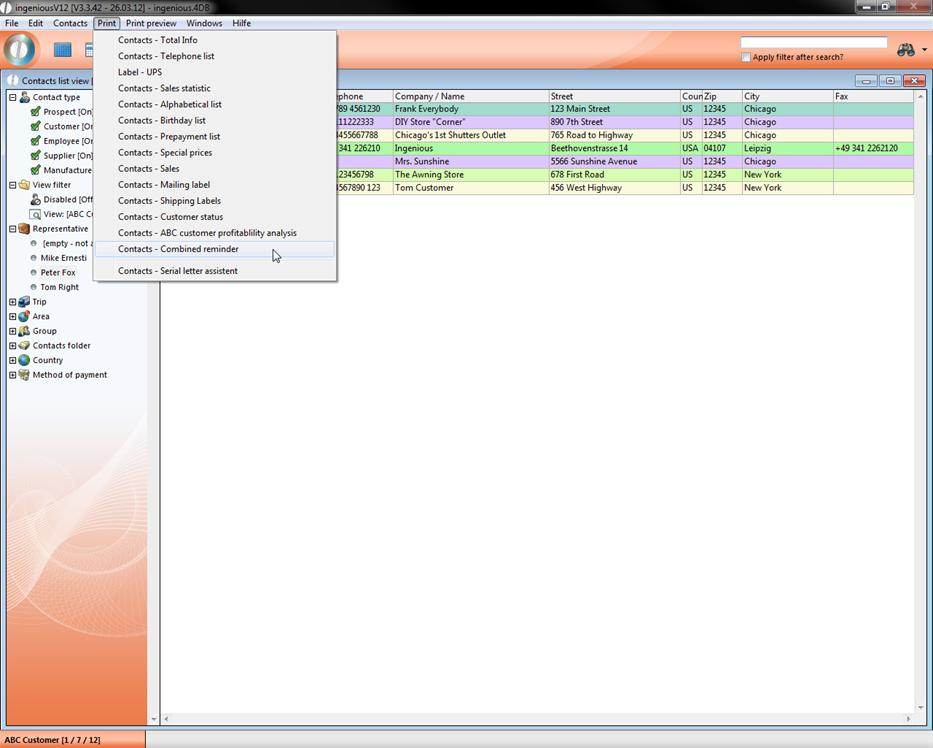Toggle the Prospect contact type checkmark
Screen dimensions: 933x748
(35, 112)
